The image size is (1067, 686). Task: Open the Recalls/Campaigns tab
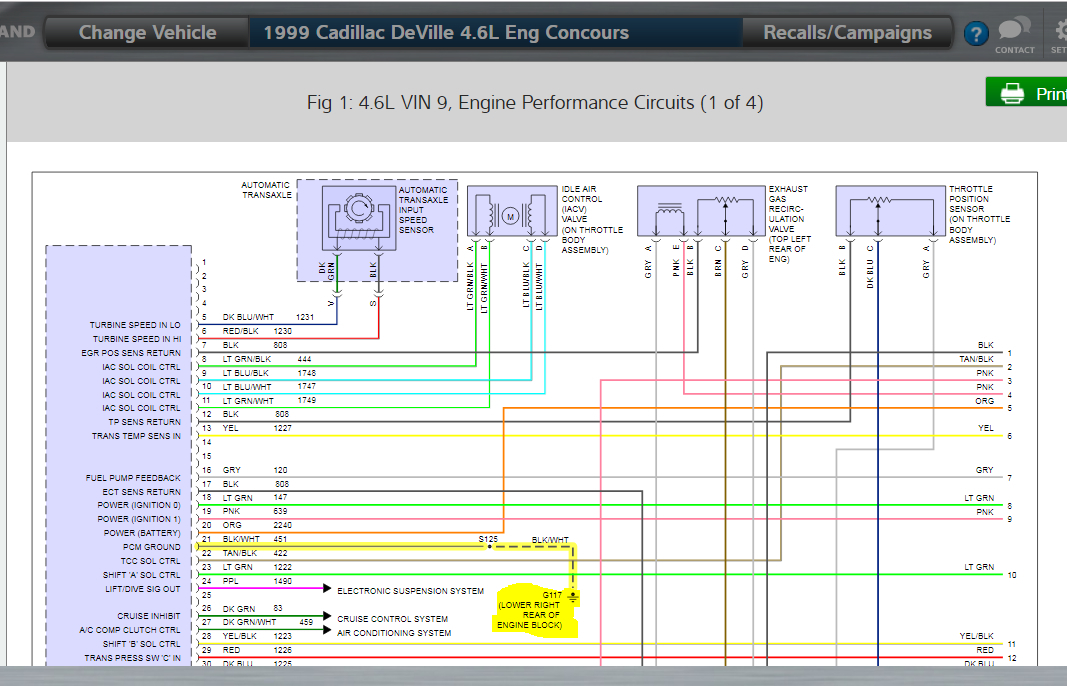click(x=847, y=33)
